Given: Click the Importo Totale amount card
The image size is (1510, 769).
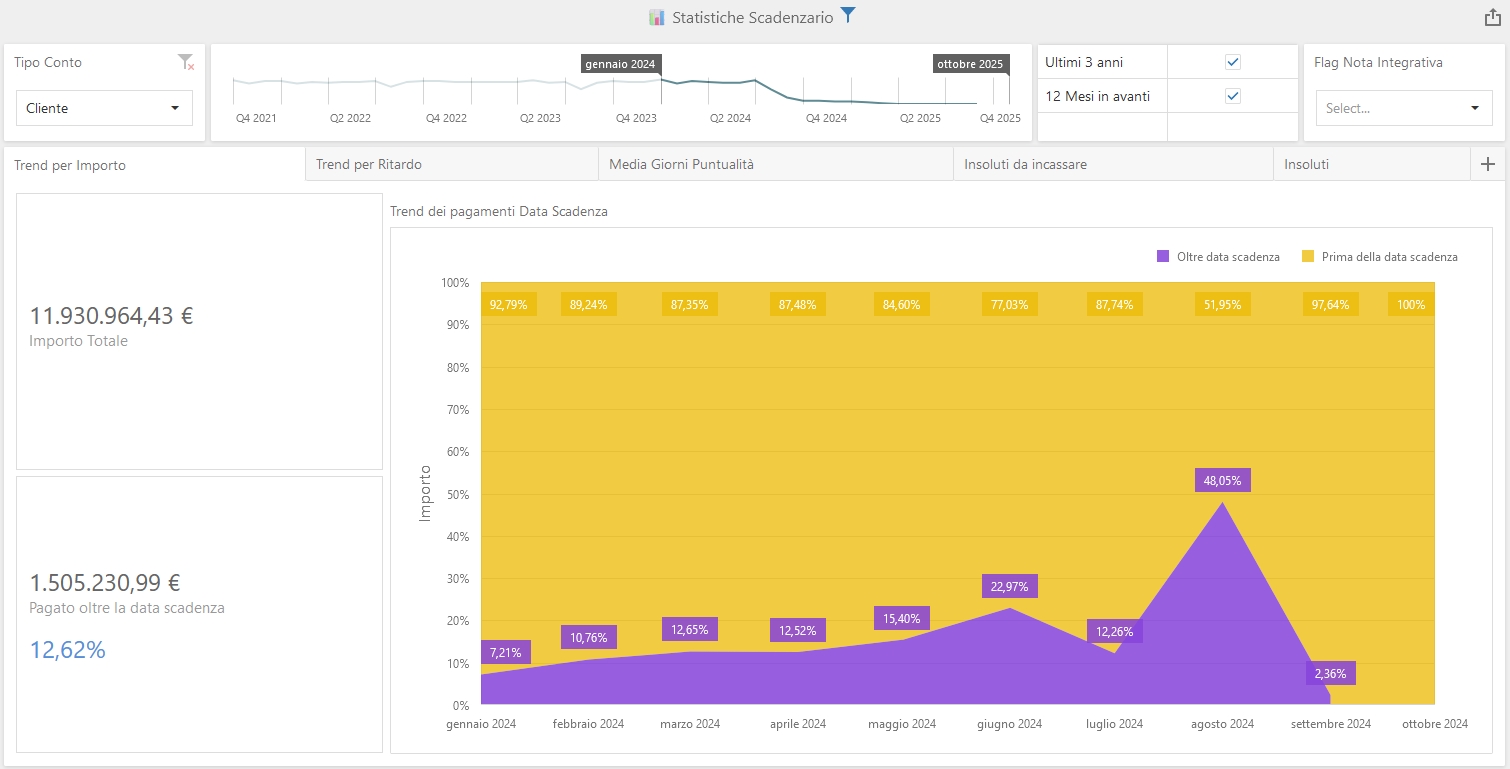Looking at the screenshot, I should coord(111,317).
